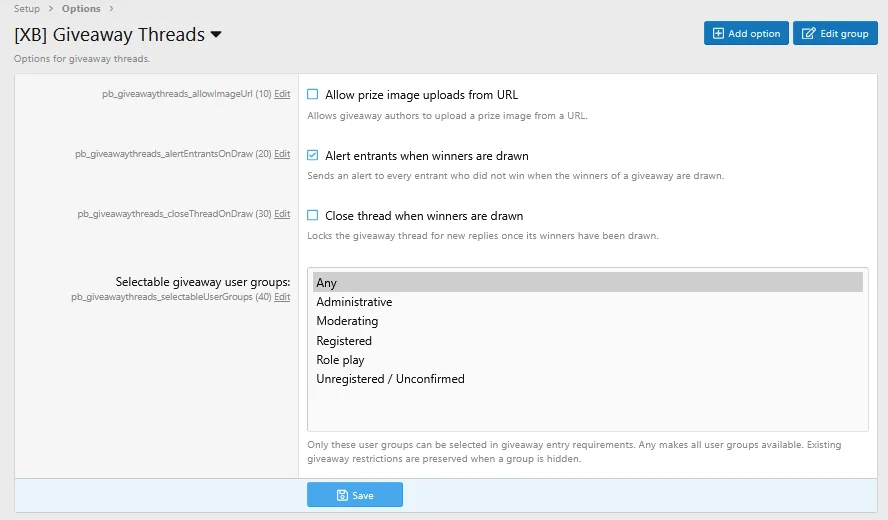Tick Close thread when winners are drawn
The height and width of the screenshot is (520, 888).
click(x=313, y=215)
